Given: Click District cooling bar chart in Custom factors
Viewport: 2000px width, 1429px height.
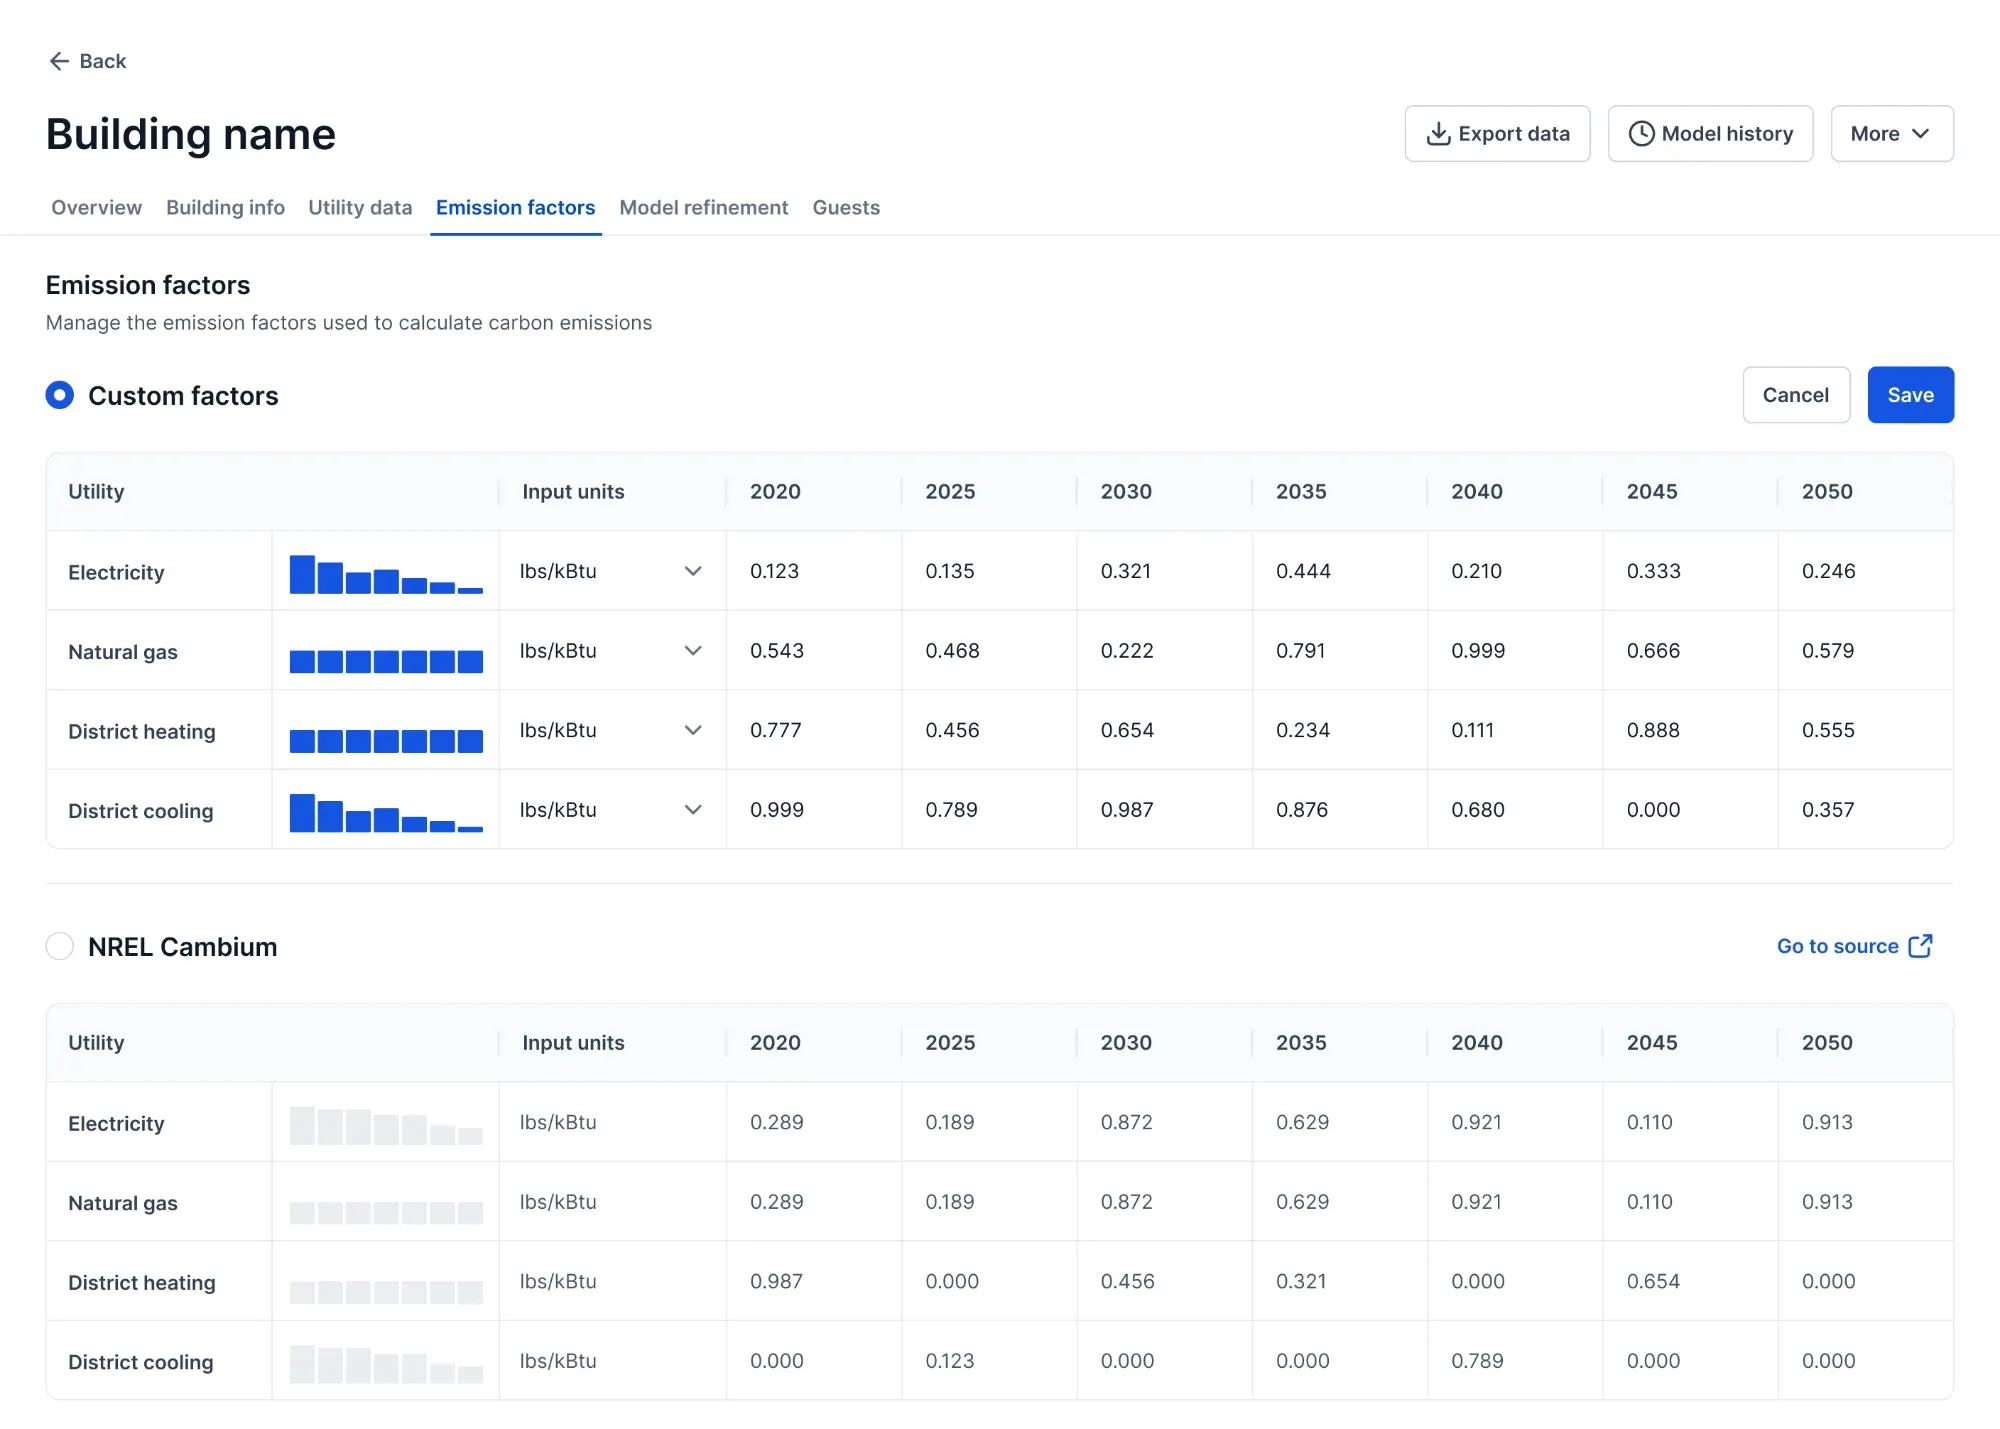Looking at the screenshot, I should pos(386,813).
